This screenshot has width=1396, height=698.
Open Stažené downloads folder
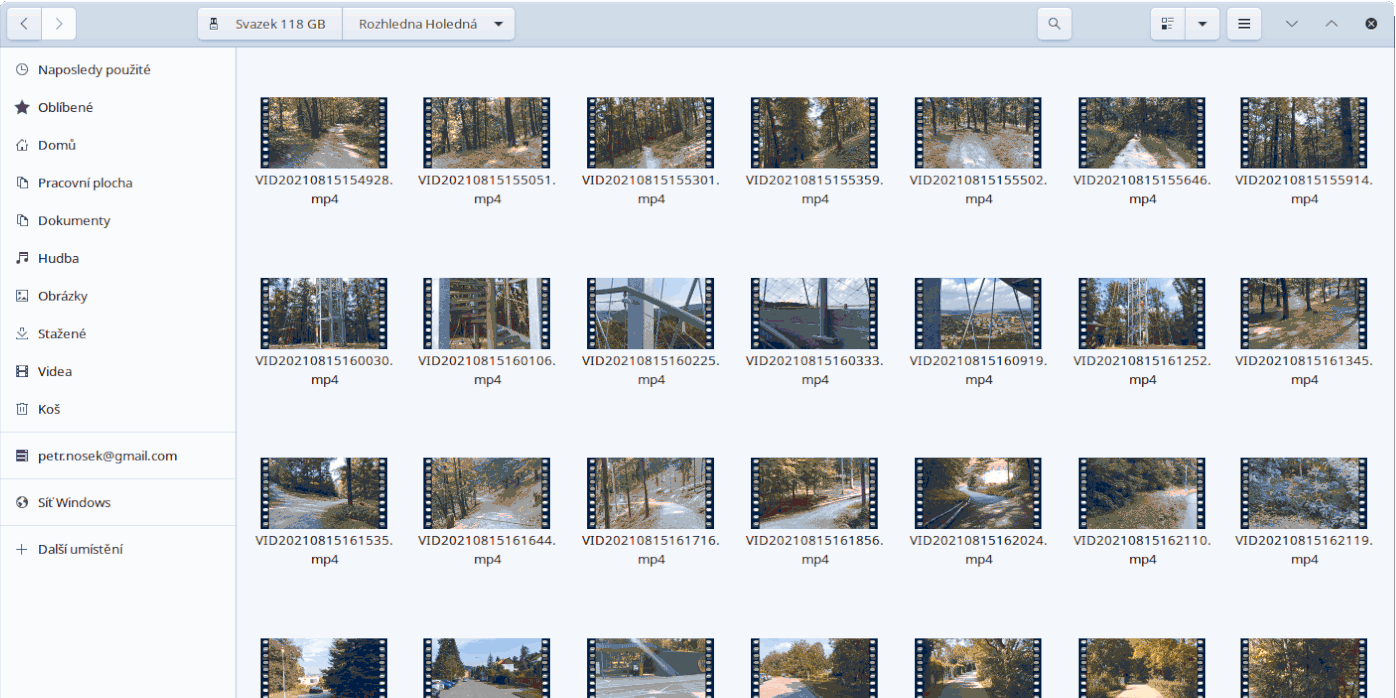(62, 334)
